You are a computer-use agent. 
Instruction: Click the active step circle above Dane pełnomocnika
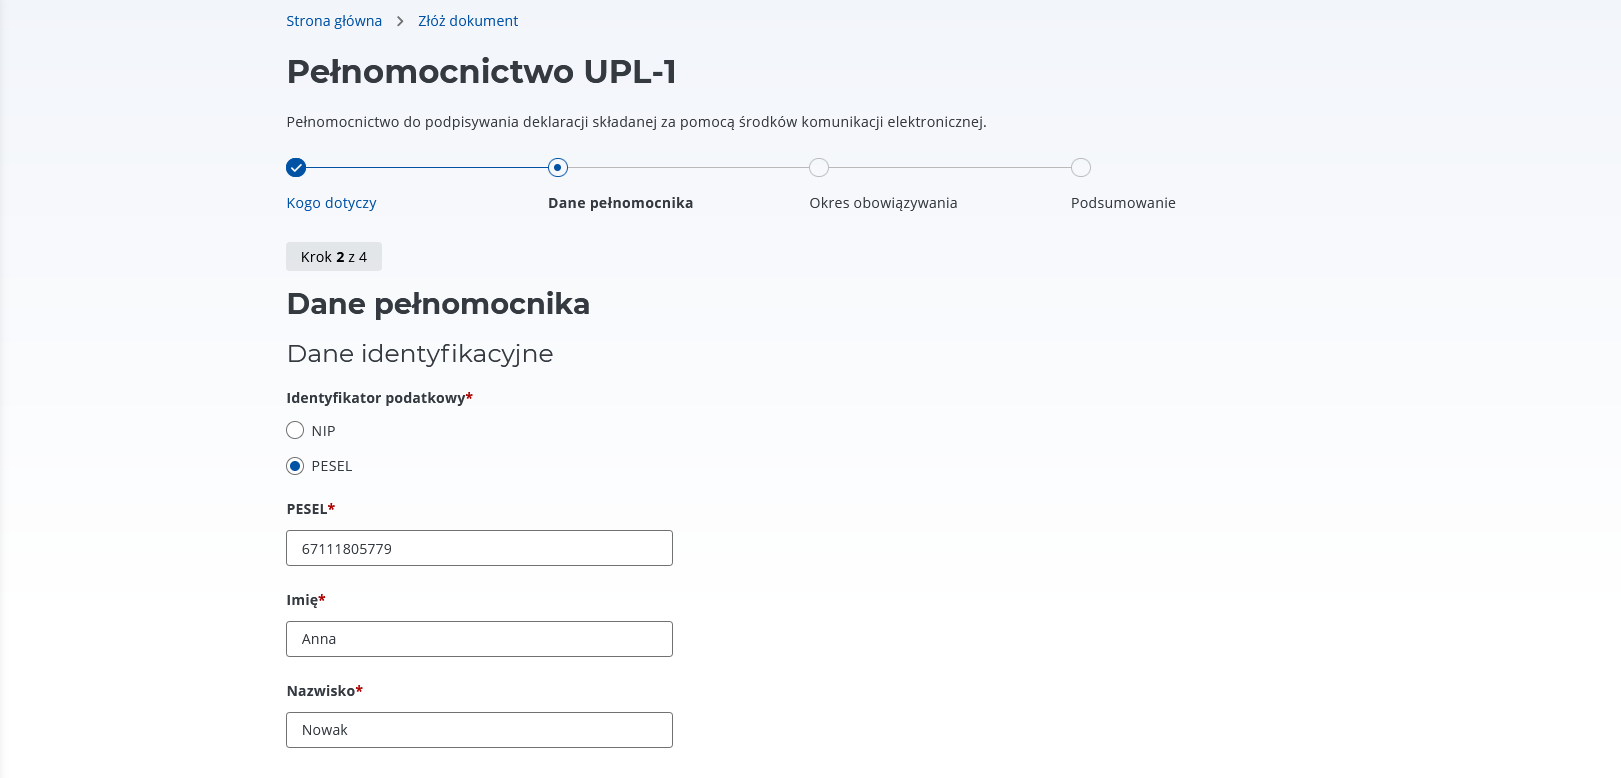coord(558,168)
